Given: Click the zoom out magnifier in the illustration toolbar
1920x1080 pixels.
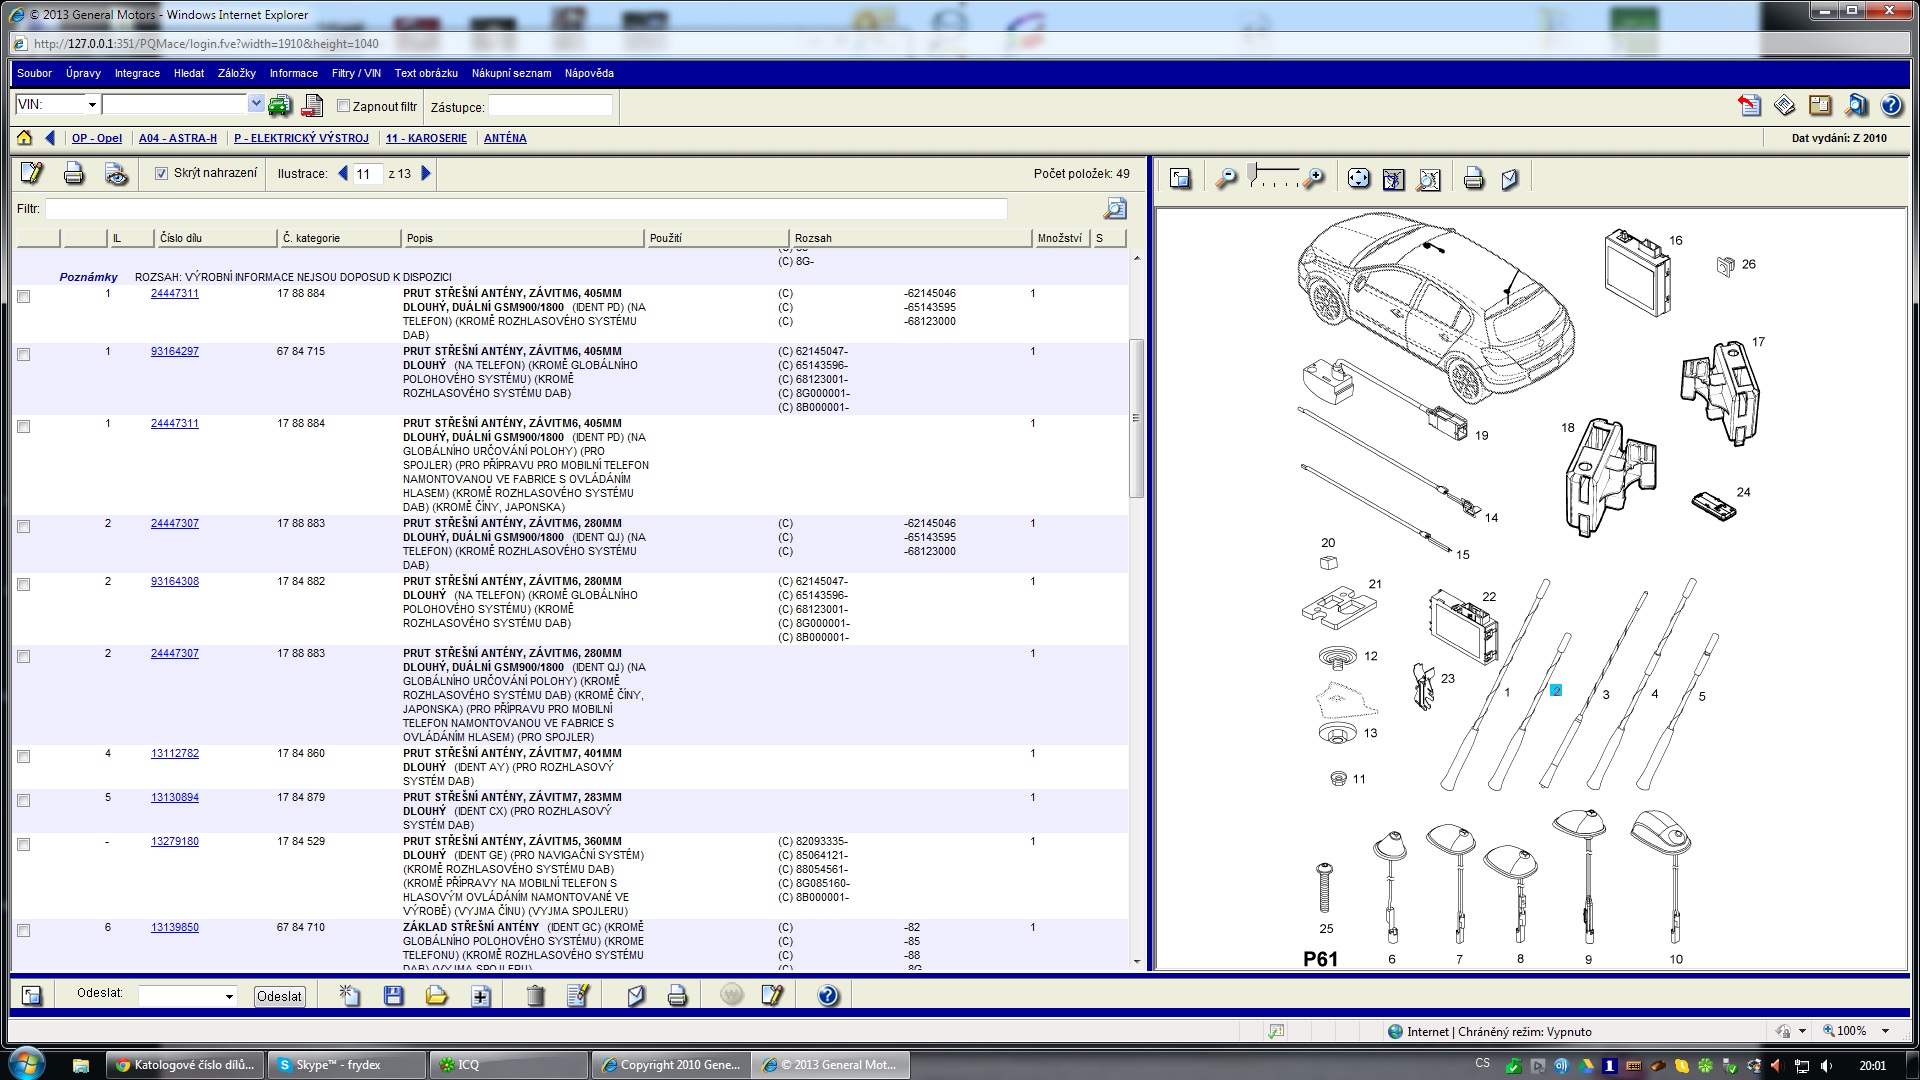Looking at the screenshot, I should [x=1226, y=179].
